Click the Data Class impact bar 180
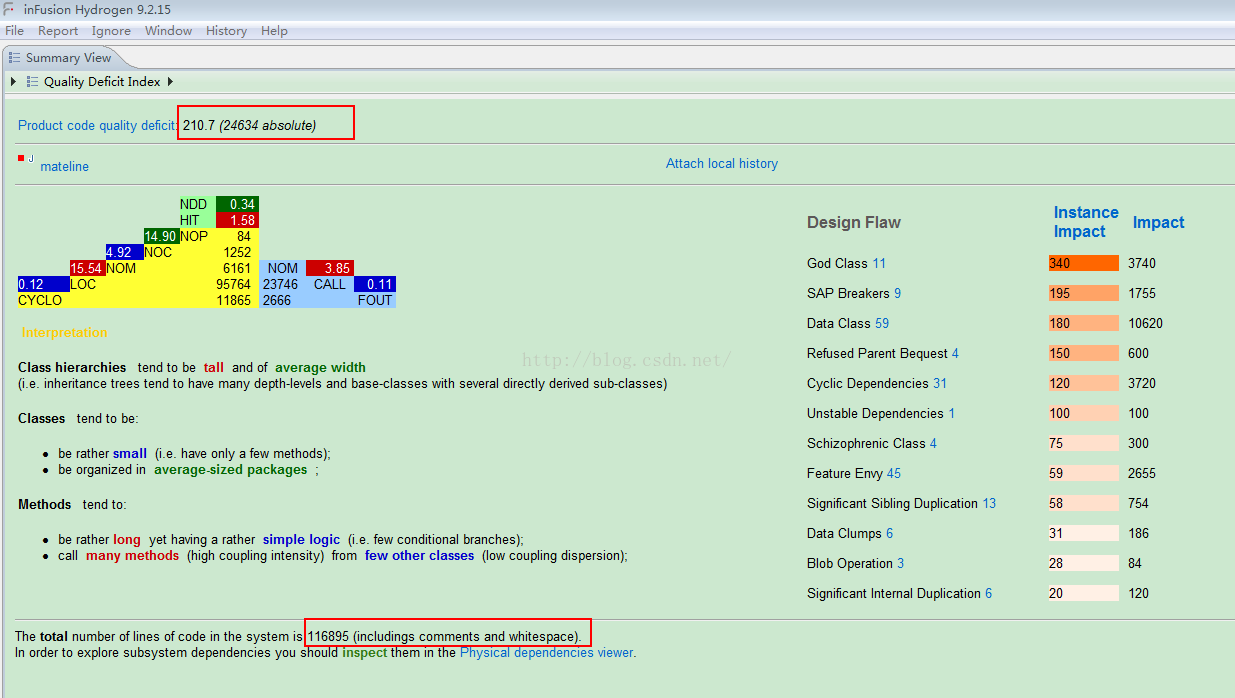This screenshot has height=698, width=1235. point(1084,323)
